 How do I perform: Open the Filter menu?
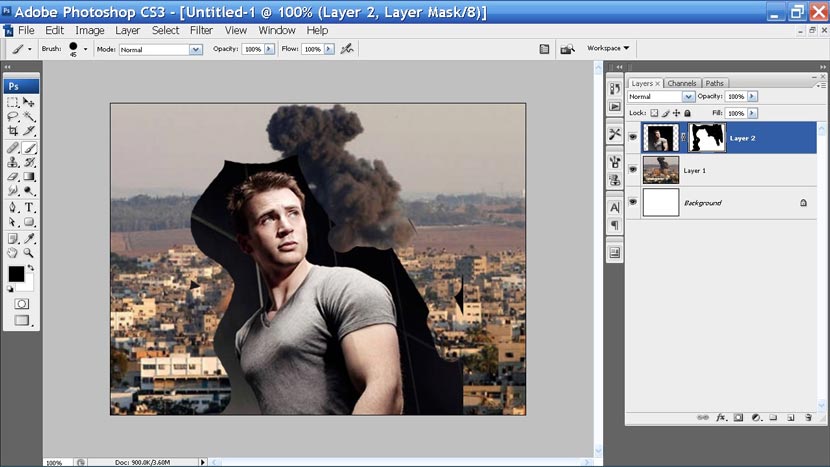[201, 30]
